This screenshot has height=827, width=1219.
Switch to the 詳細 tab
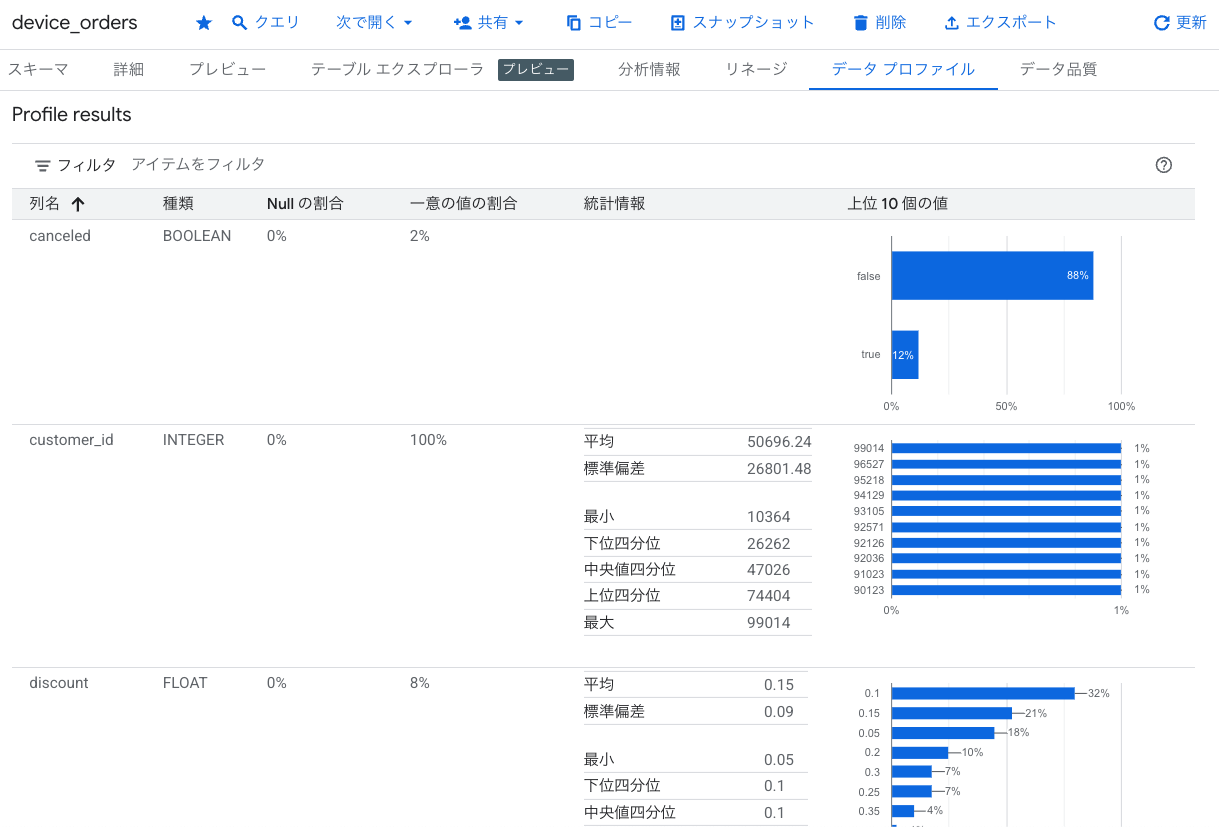(129, 69)
